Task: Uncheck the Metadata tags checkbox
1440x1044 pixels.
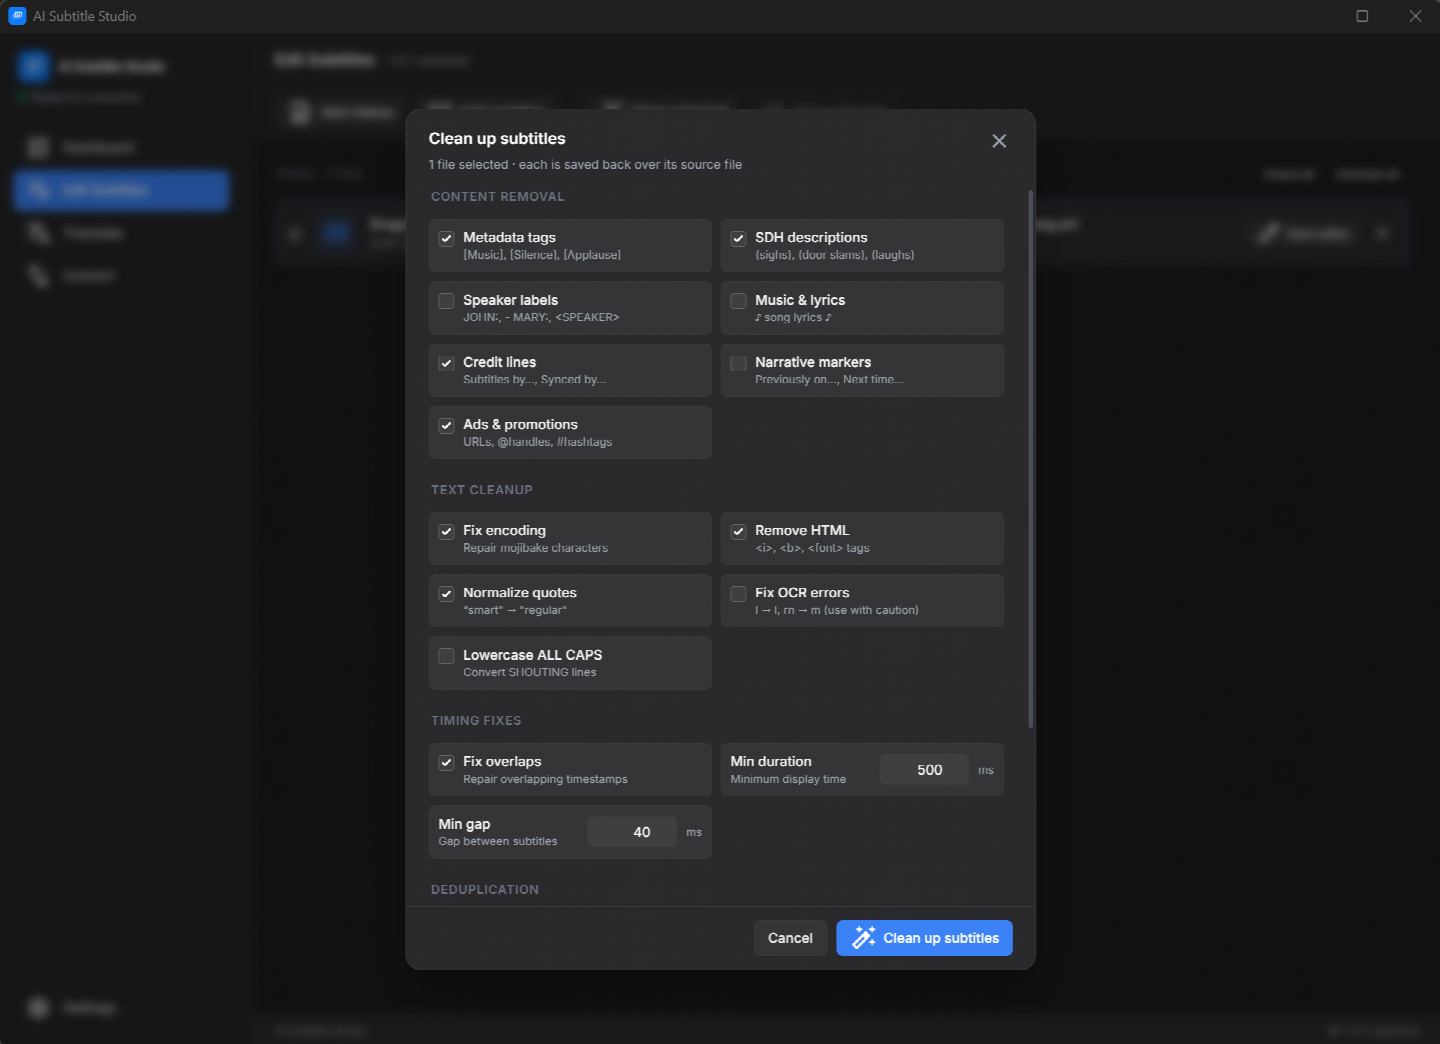Action: pos(447,238)
